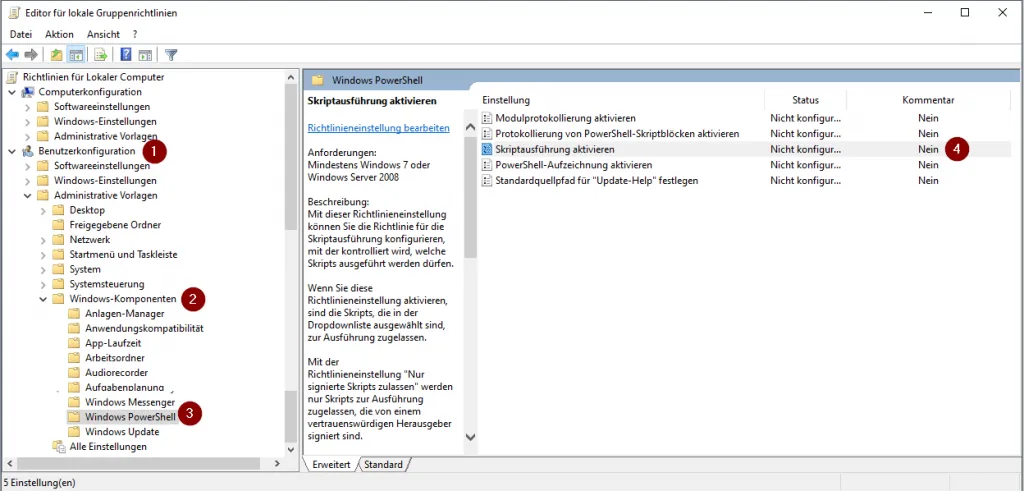Toggle the show/hide action pane toolbar icon

click(145, 55)
